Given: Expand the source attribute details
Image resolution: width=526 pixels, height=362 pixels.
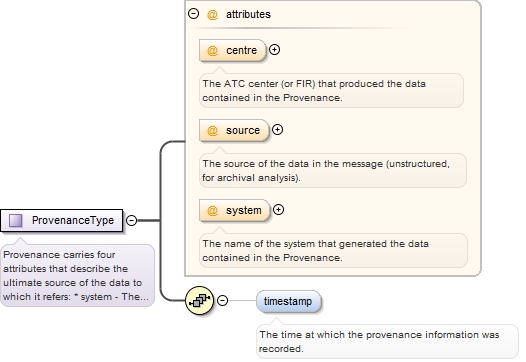Looking at the screenshot, I should click(277, 130).
